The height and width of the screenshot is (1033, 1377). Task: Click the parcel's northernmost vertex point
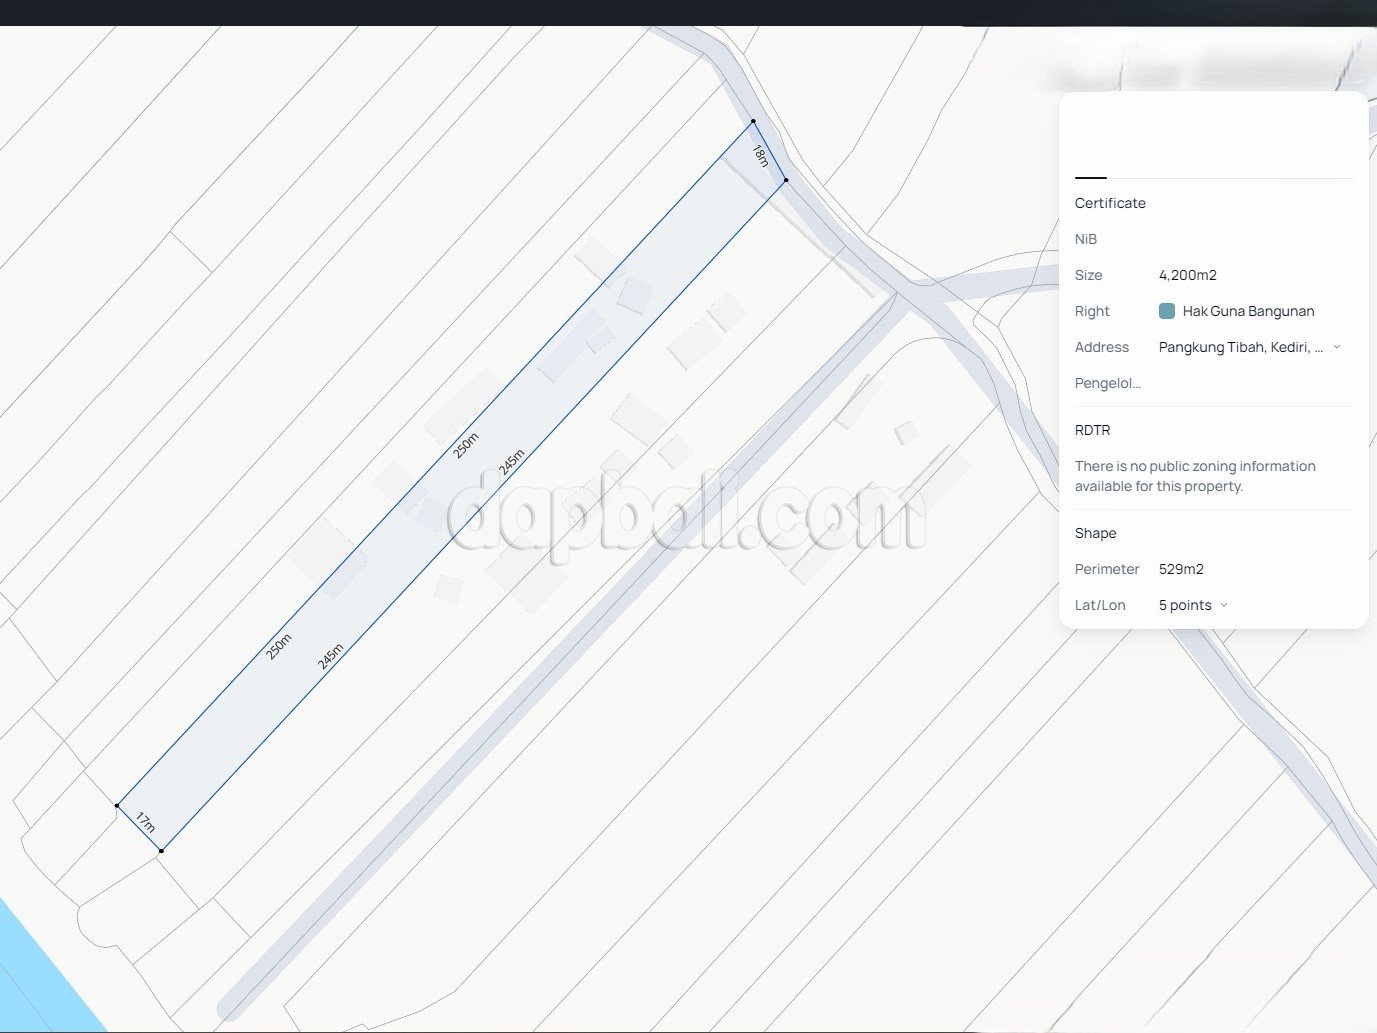click(x=753, y=121)
